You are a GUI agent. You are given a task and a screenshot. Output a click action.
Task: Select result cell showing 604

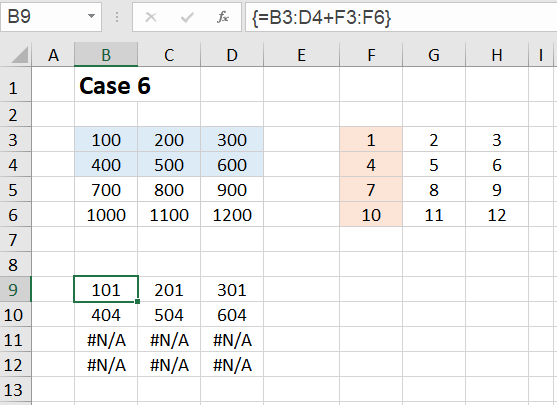tap(232, 315)
